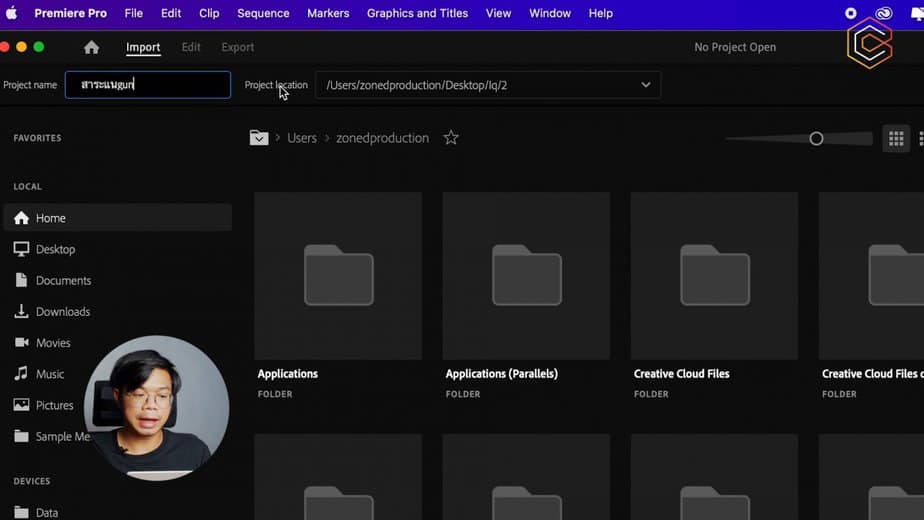
Task: Click Users in the breadcrumb path
Action: pyautogui.click(x=302, y=137)
